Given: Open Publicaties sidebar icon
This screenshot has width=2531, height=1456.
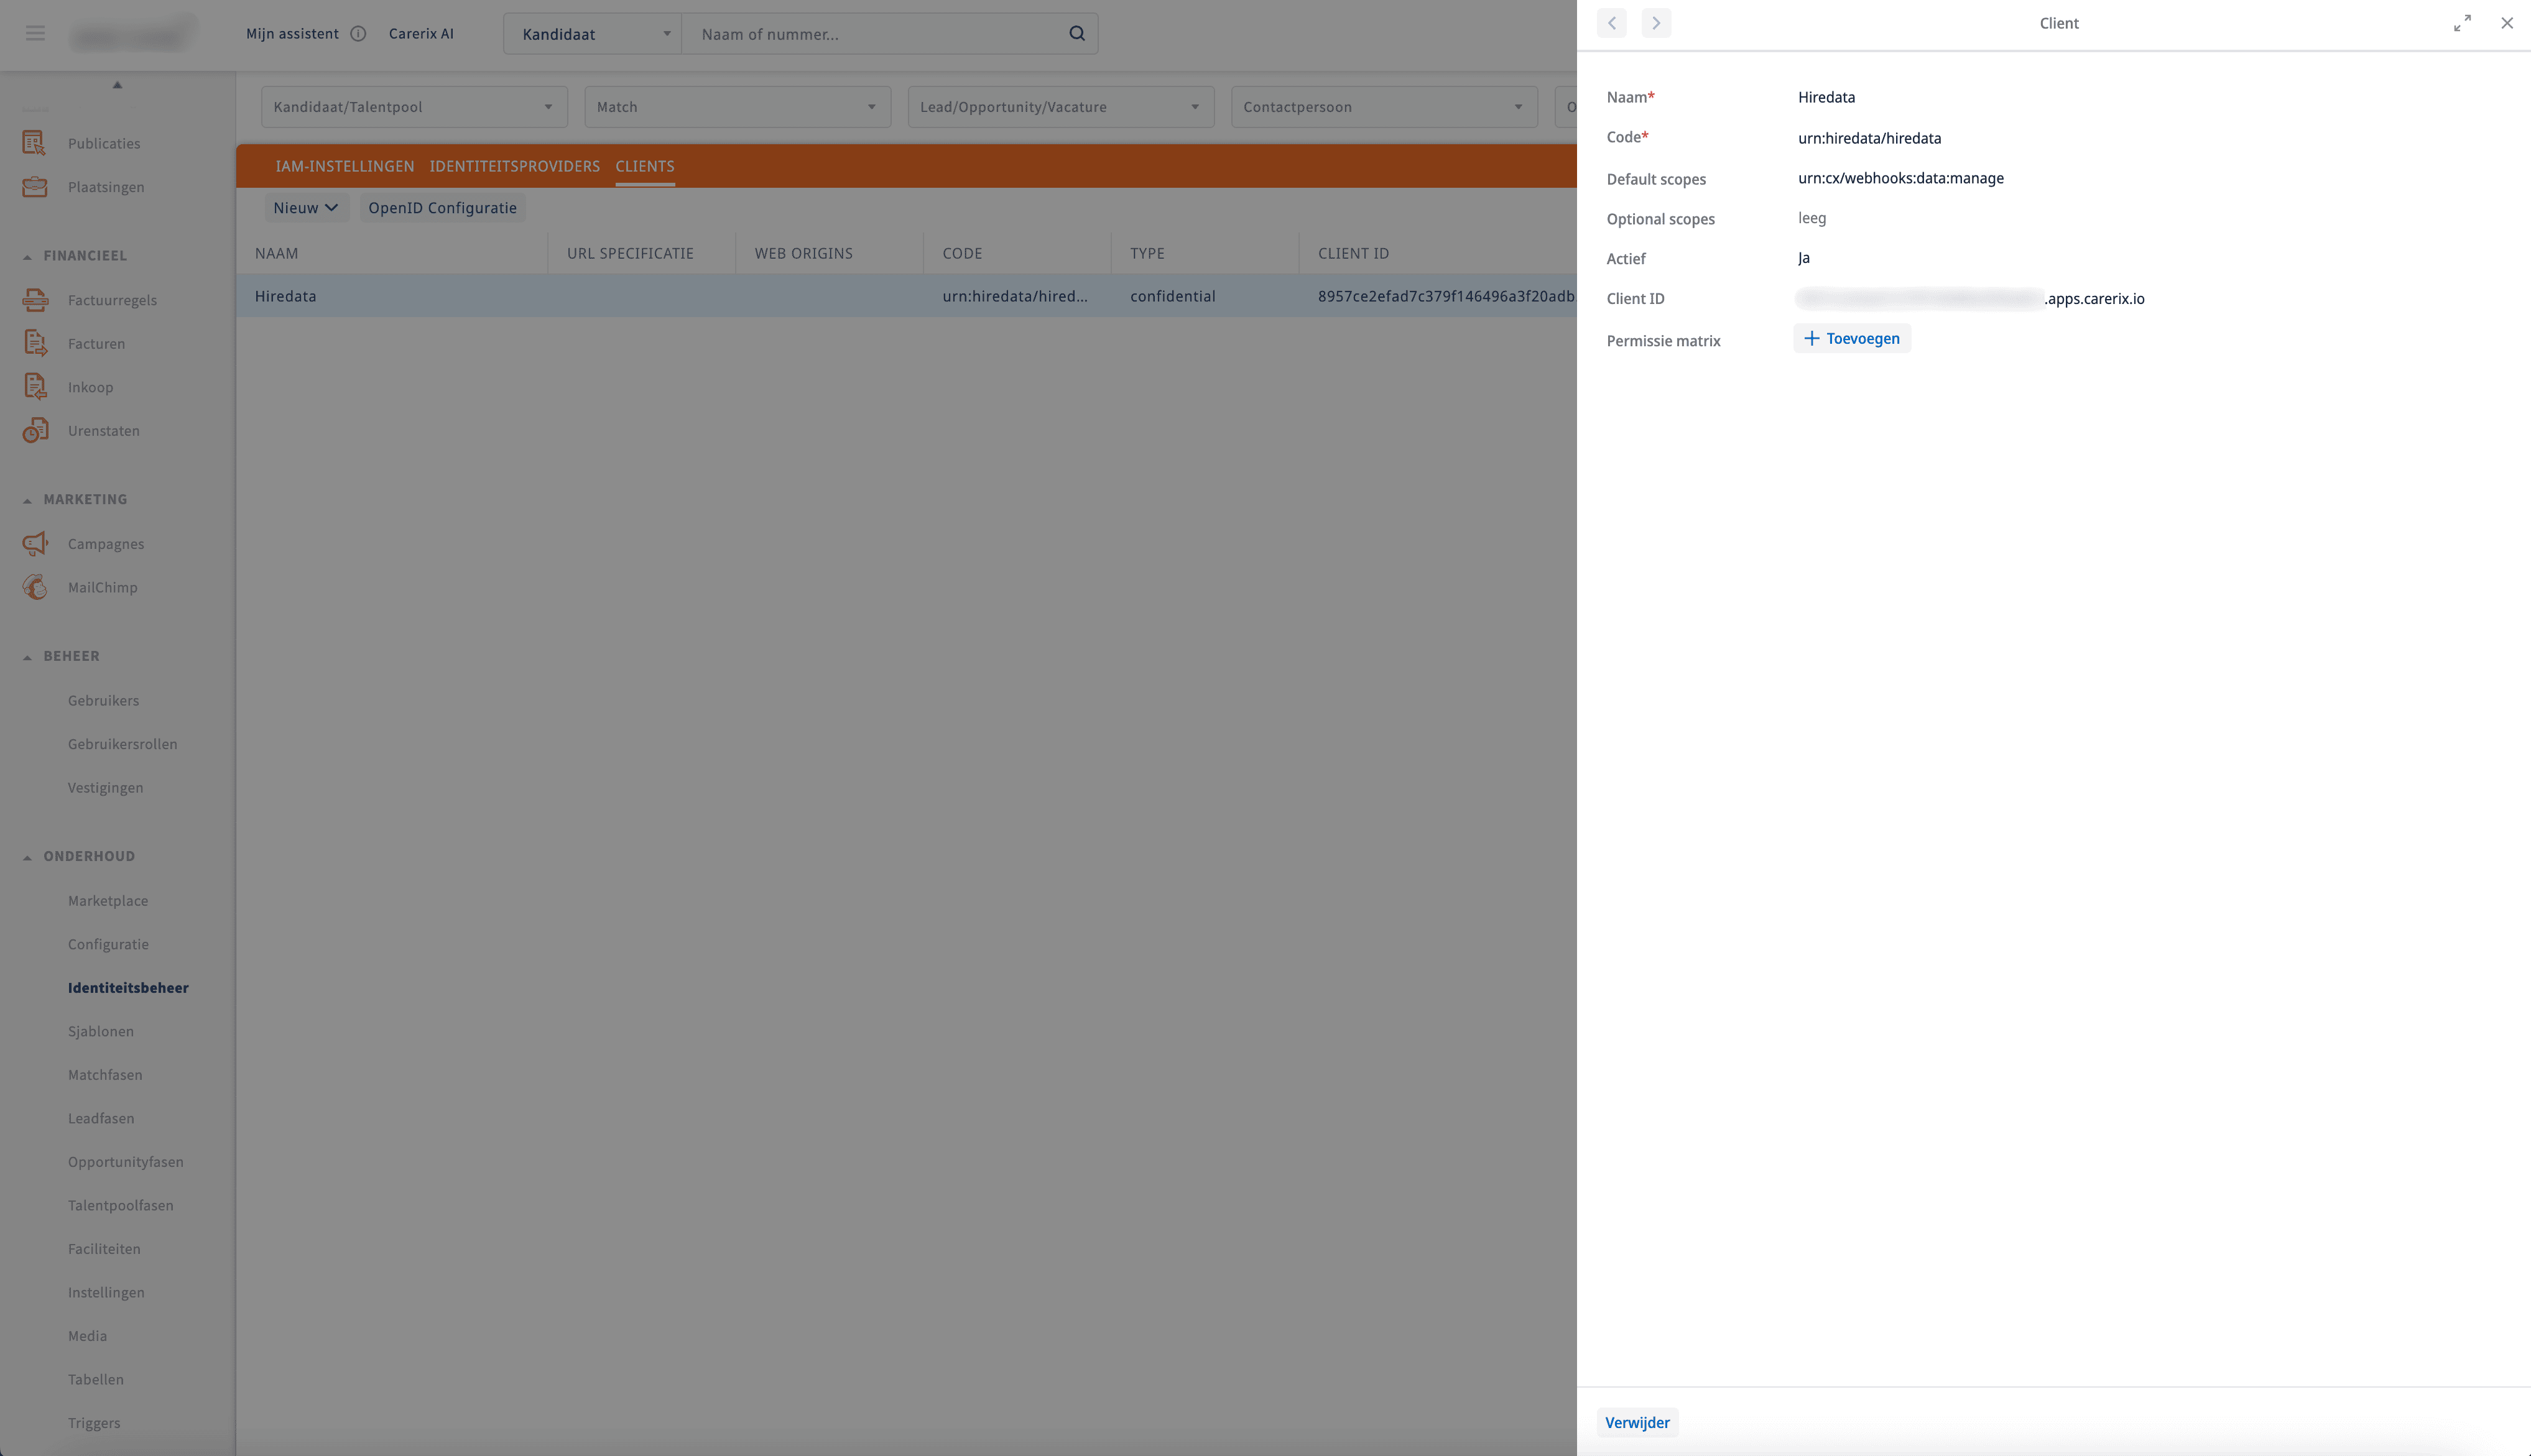Looking at the screenshot, I should [x=35, y=143].
